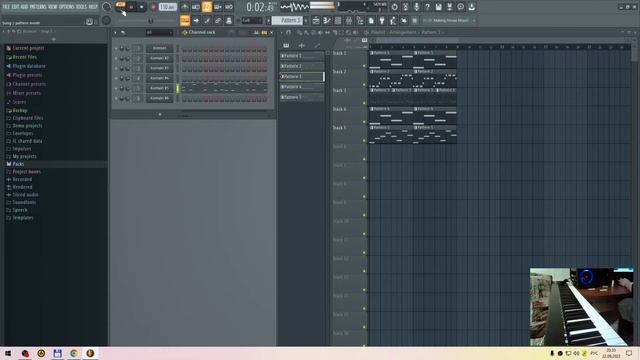Open the PATTERNS menu
640x360 pixels.
(38, 7)
